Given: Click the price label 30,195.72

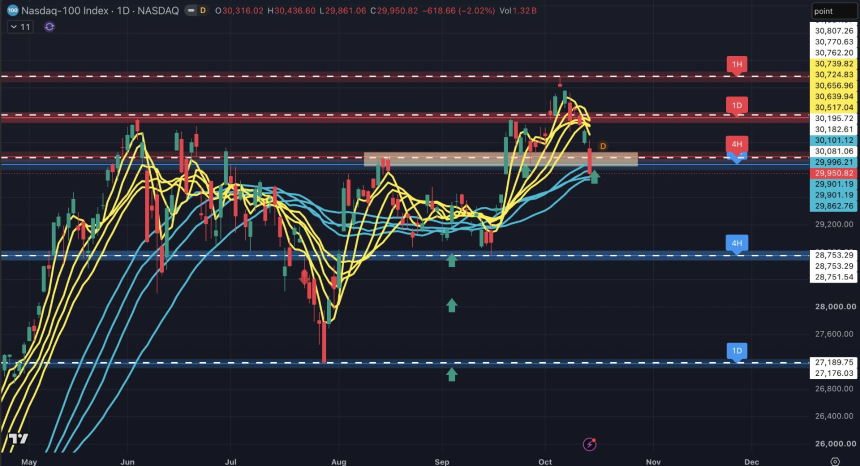Looking at the screenshot, I should tap(834, 118).
